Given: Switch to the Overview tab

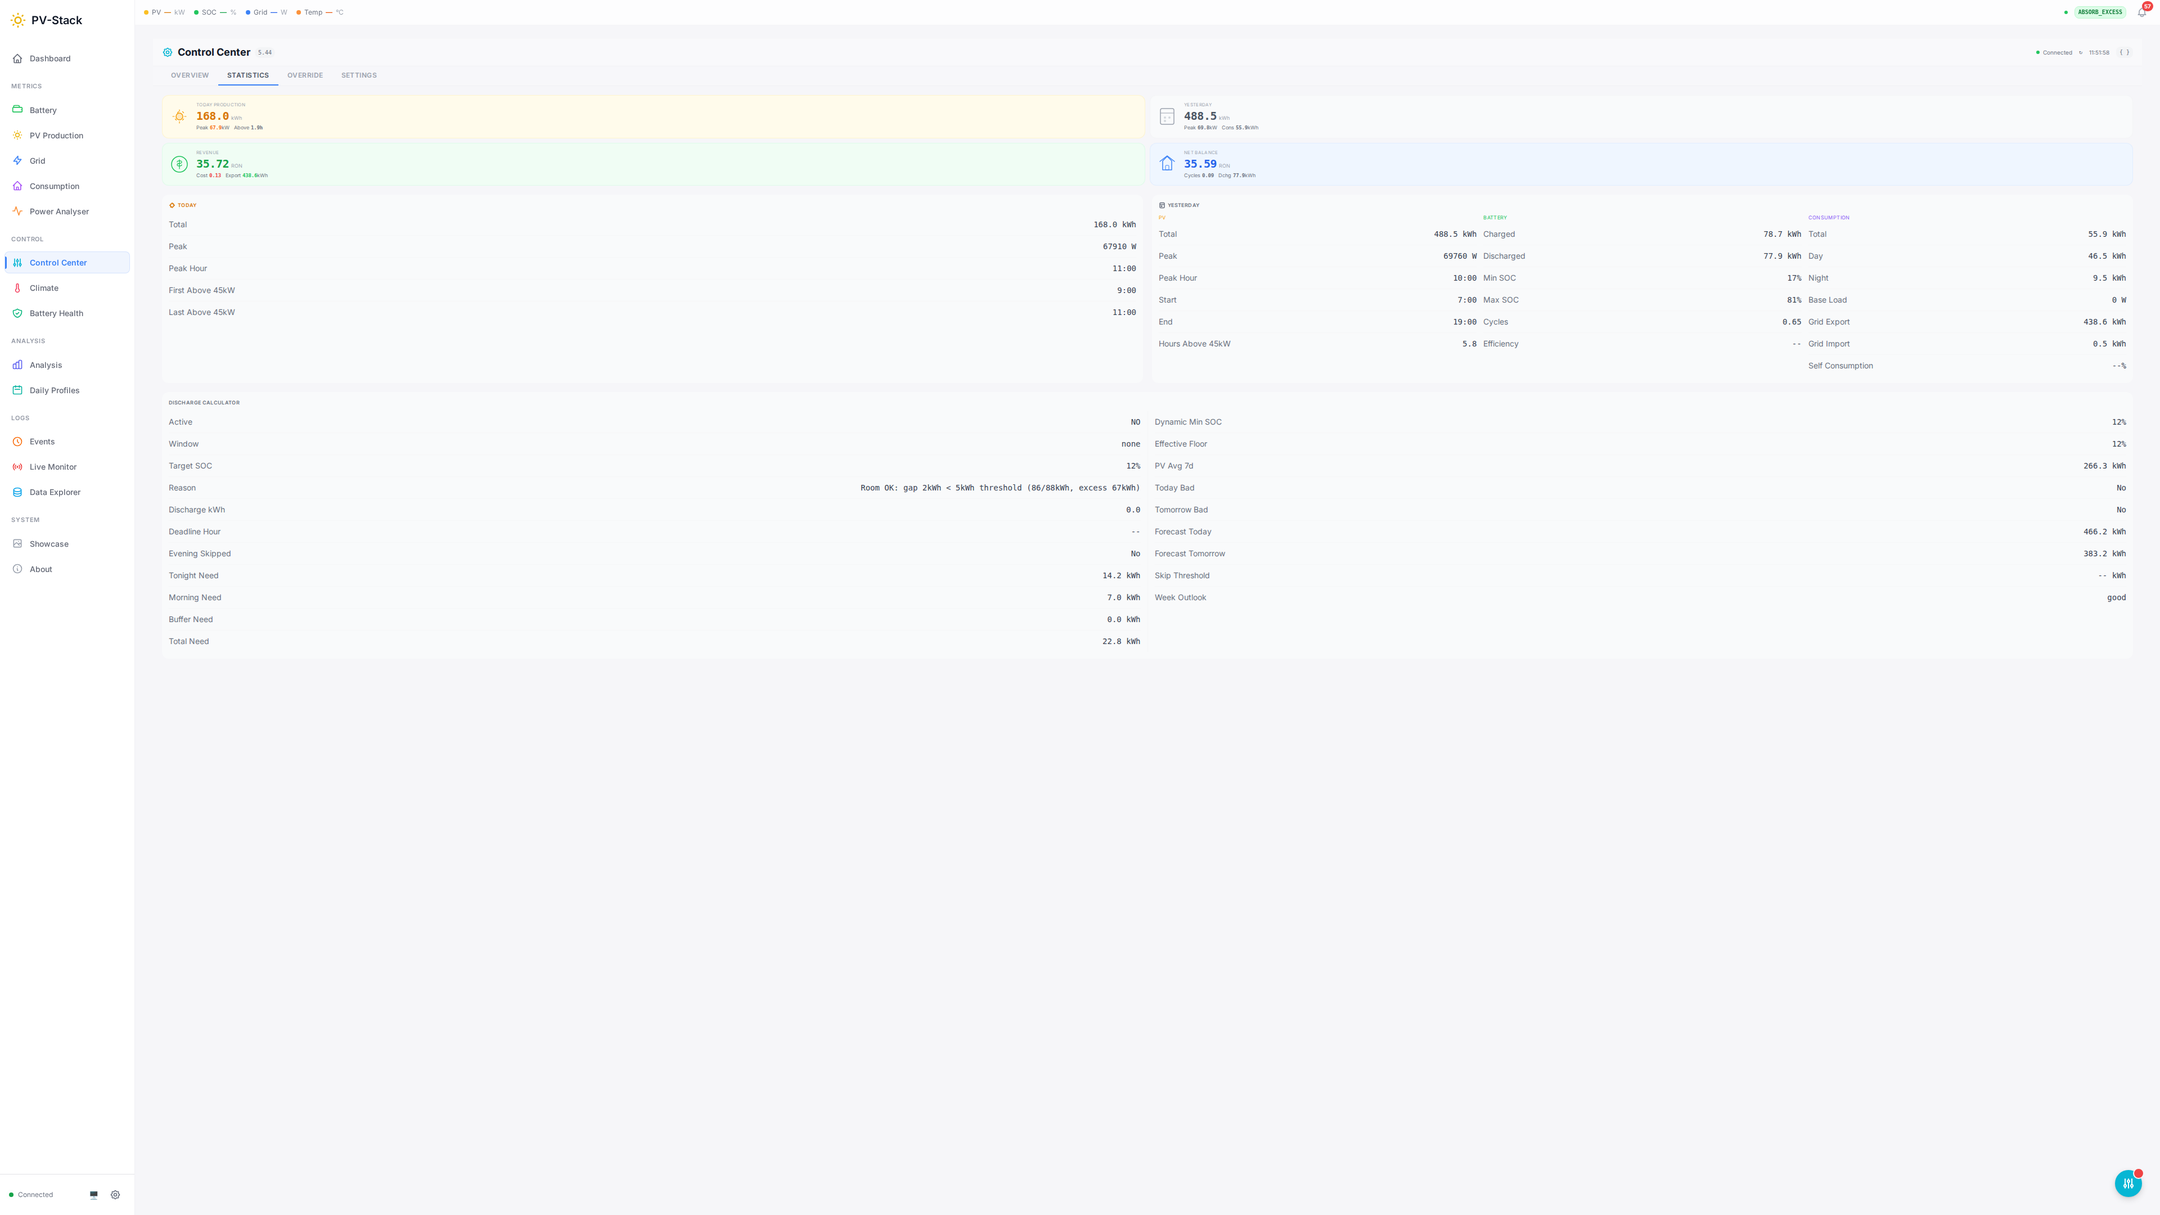Looking at the screenshot, I should click(190, 76).
